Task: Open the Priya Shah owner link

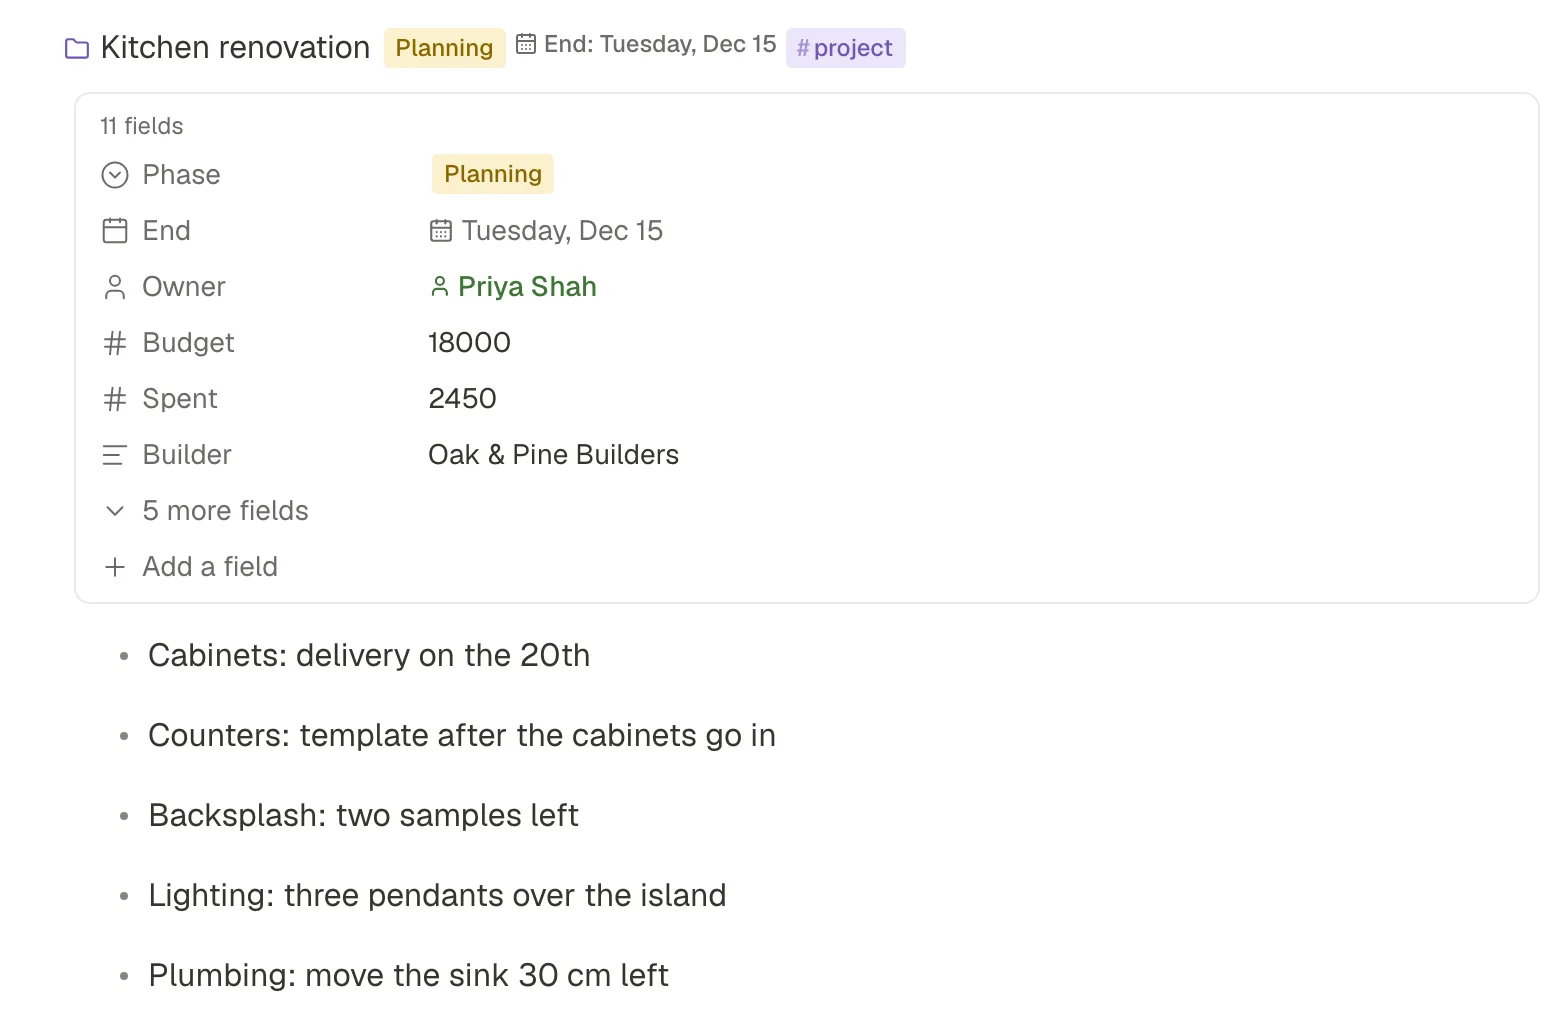Action: (x=513, y=287)
